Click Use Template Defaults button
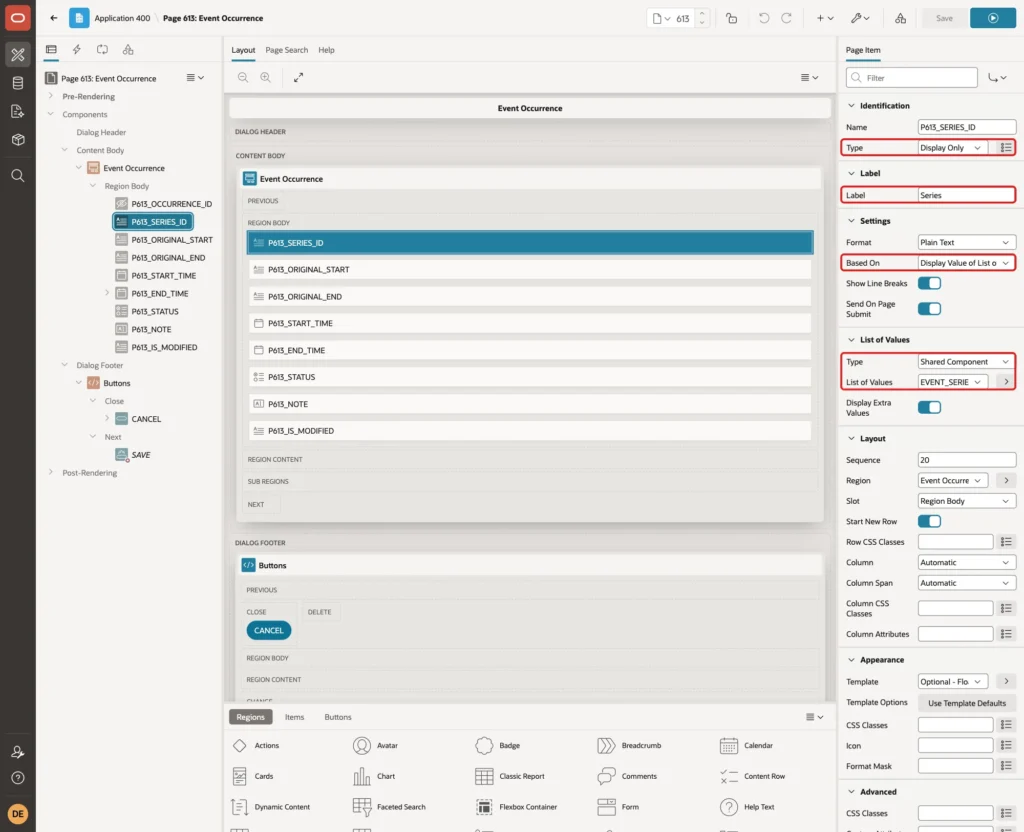 pos(967,703)
